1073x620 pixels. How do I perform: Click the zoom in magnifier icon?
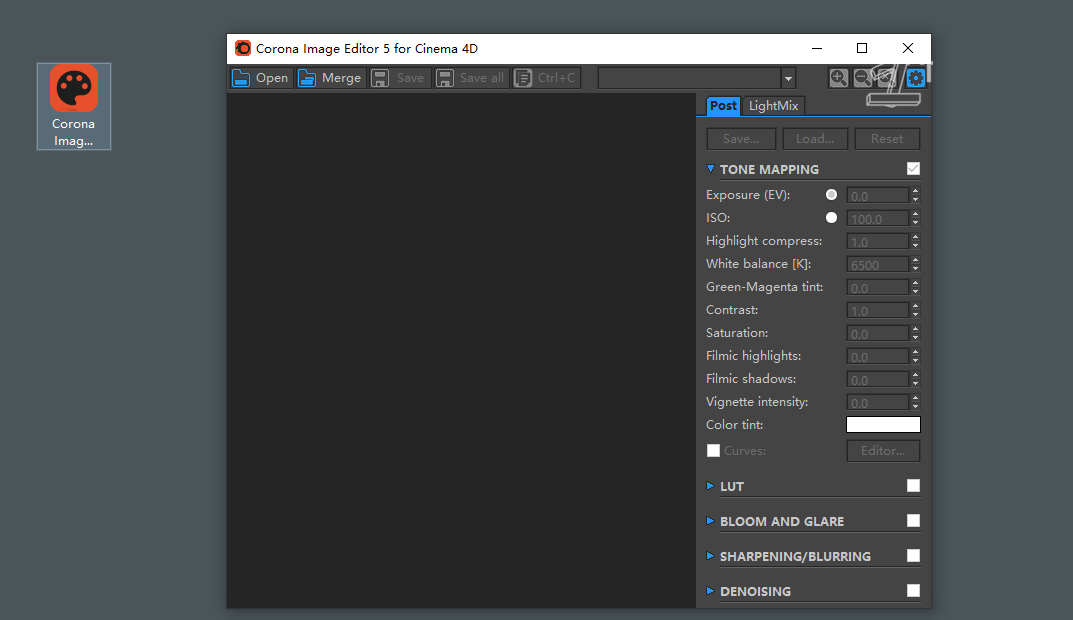point(838,78)
